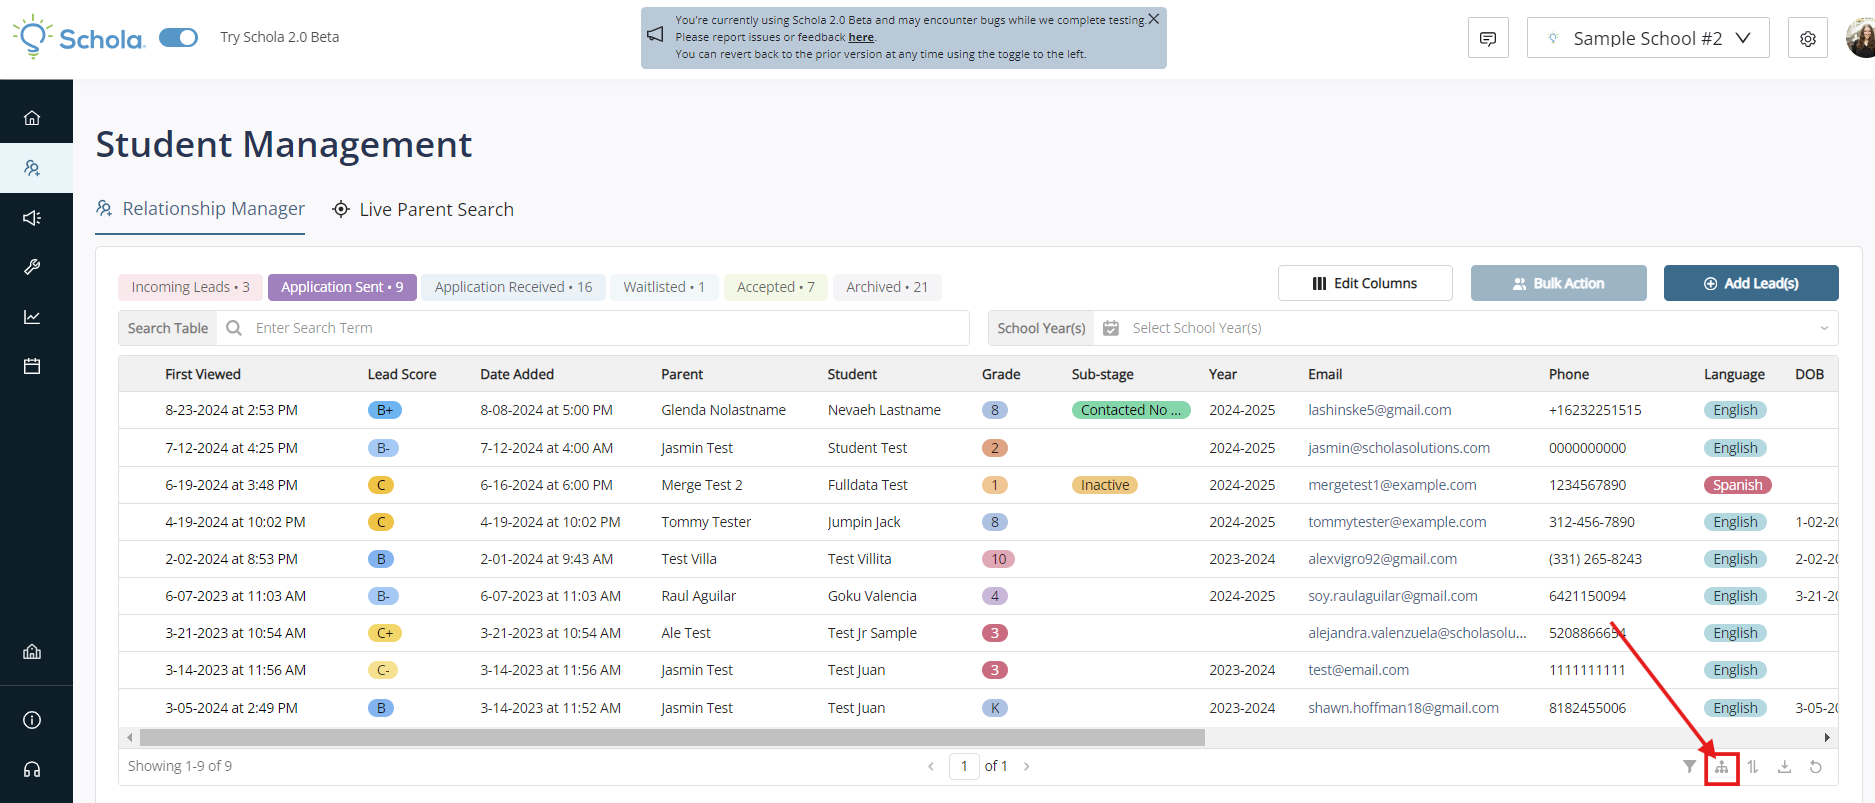Close the beta notice banner
Screen dimensions: 1875x803
click(x=1154, y=19)
